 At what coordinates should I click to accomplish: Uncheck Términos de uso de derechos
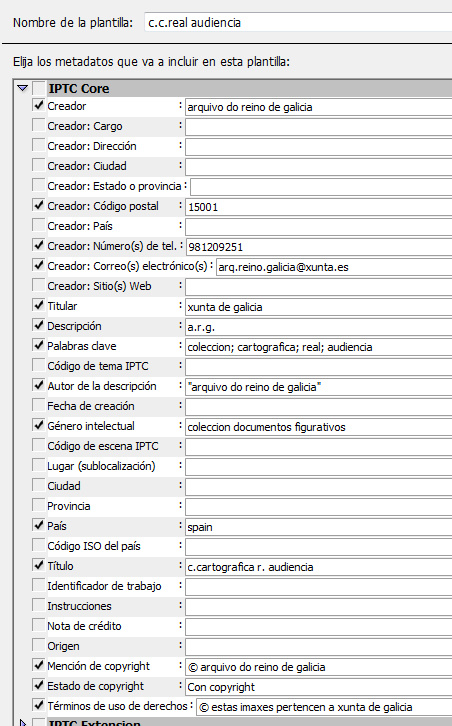point(39,705)
